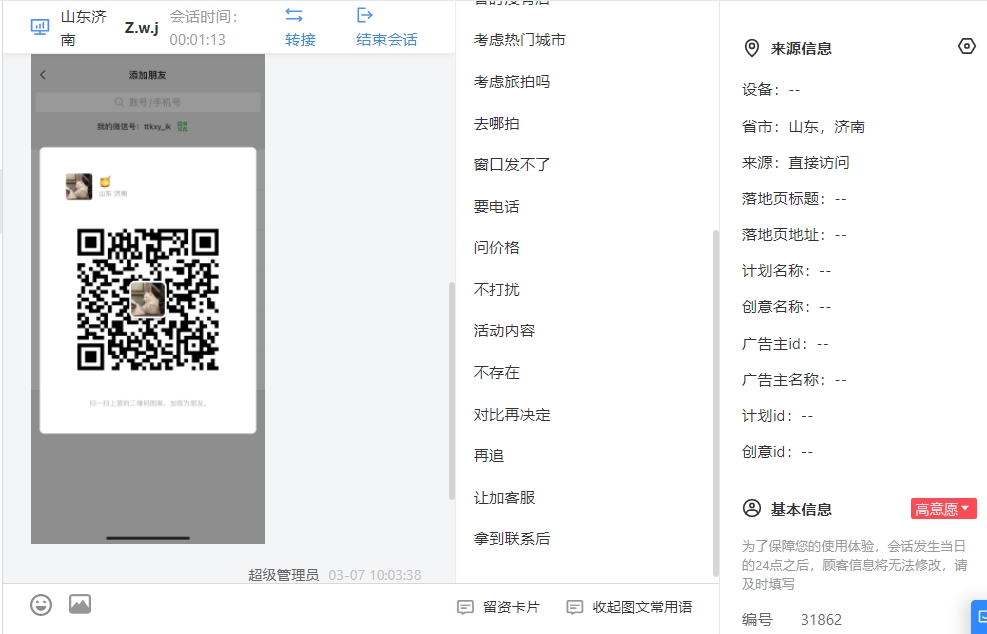This screenshot has width=987, height=634.
Task: Click the 超级管理员 sender name
Action: point(283,575)
